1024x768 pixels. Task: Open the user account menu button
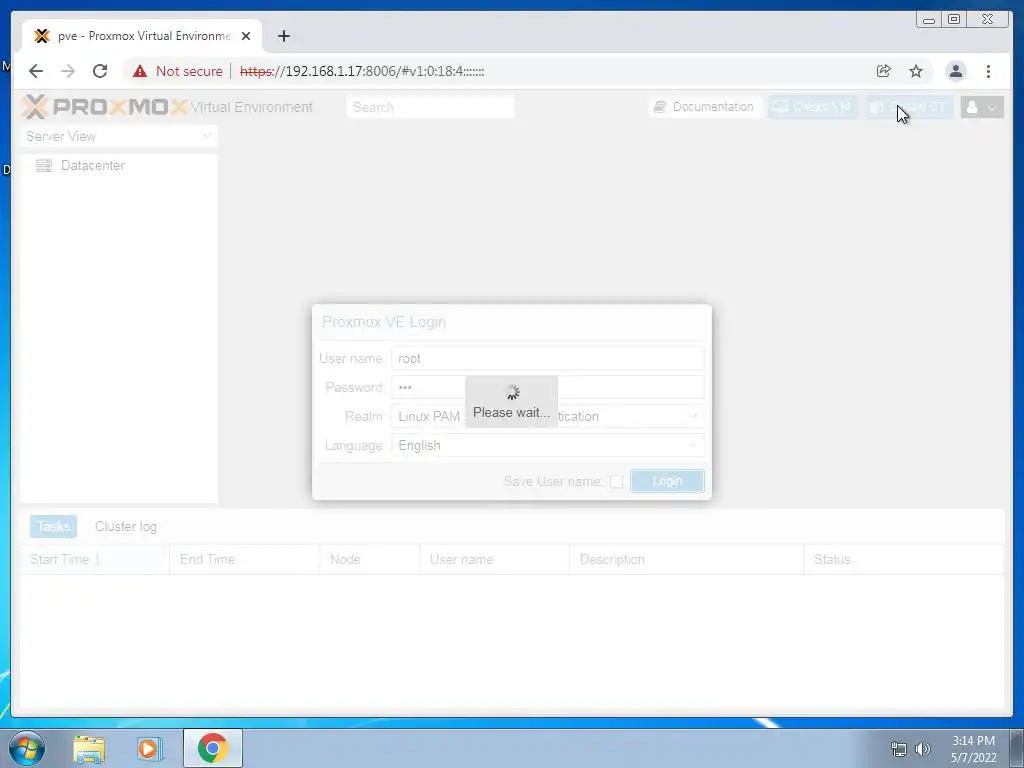[x=982, y=107]
